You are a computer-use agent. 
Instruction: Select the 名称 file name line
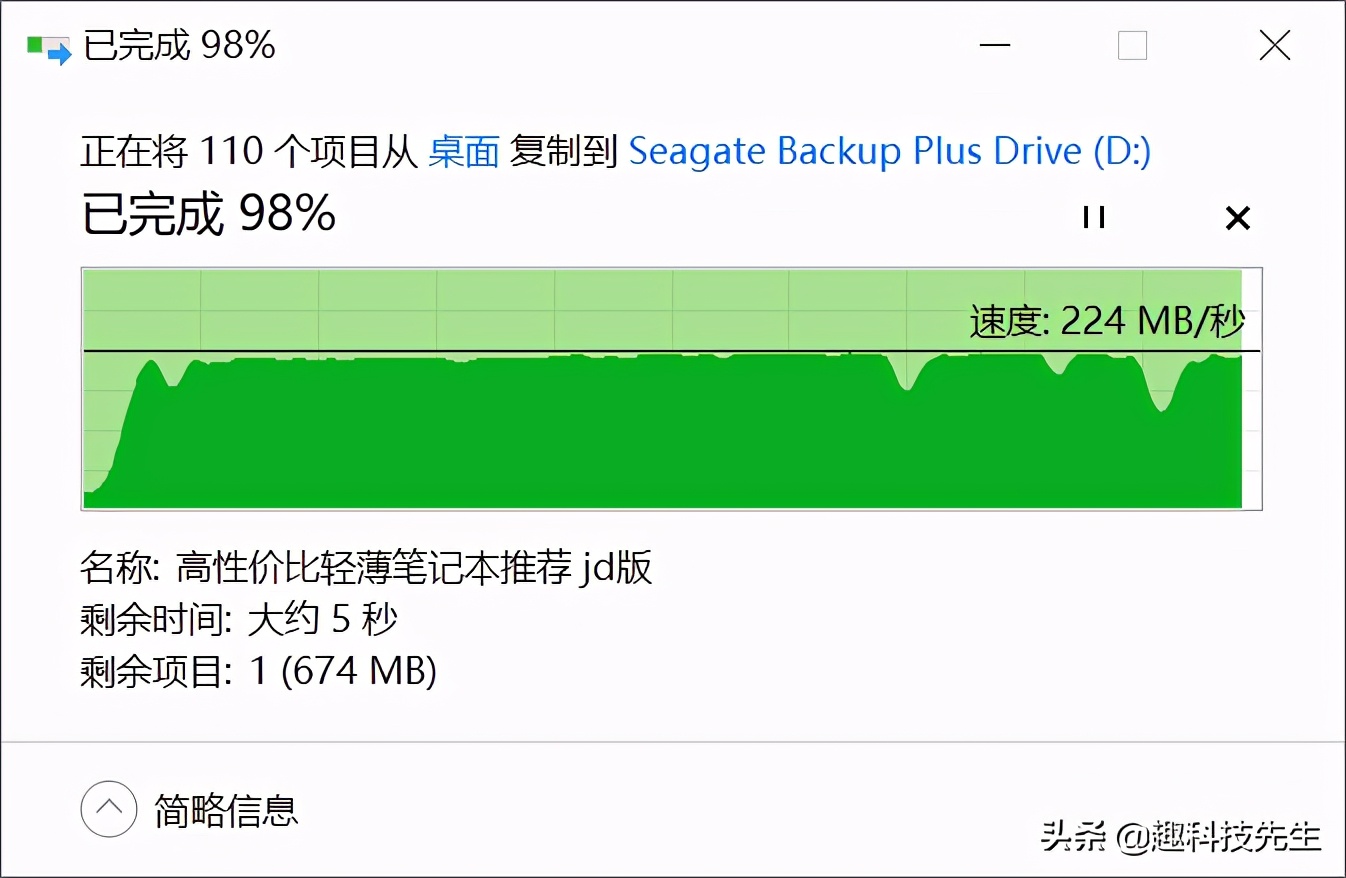366,568
